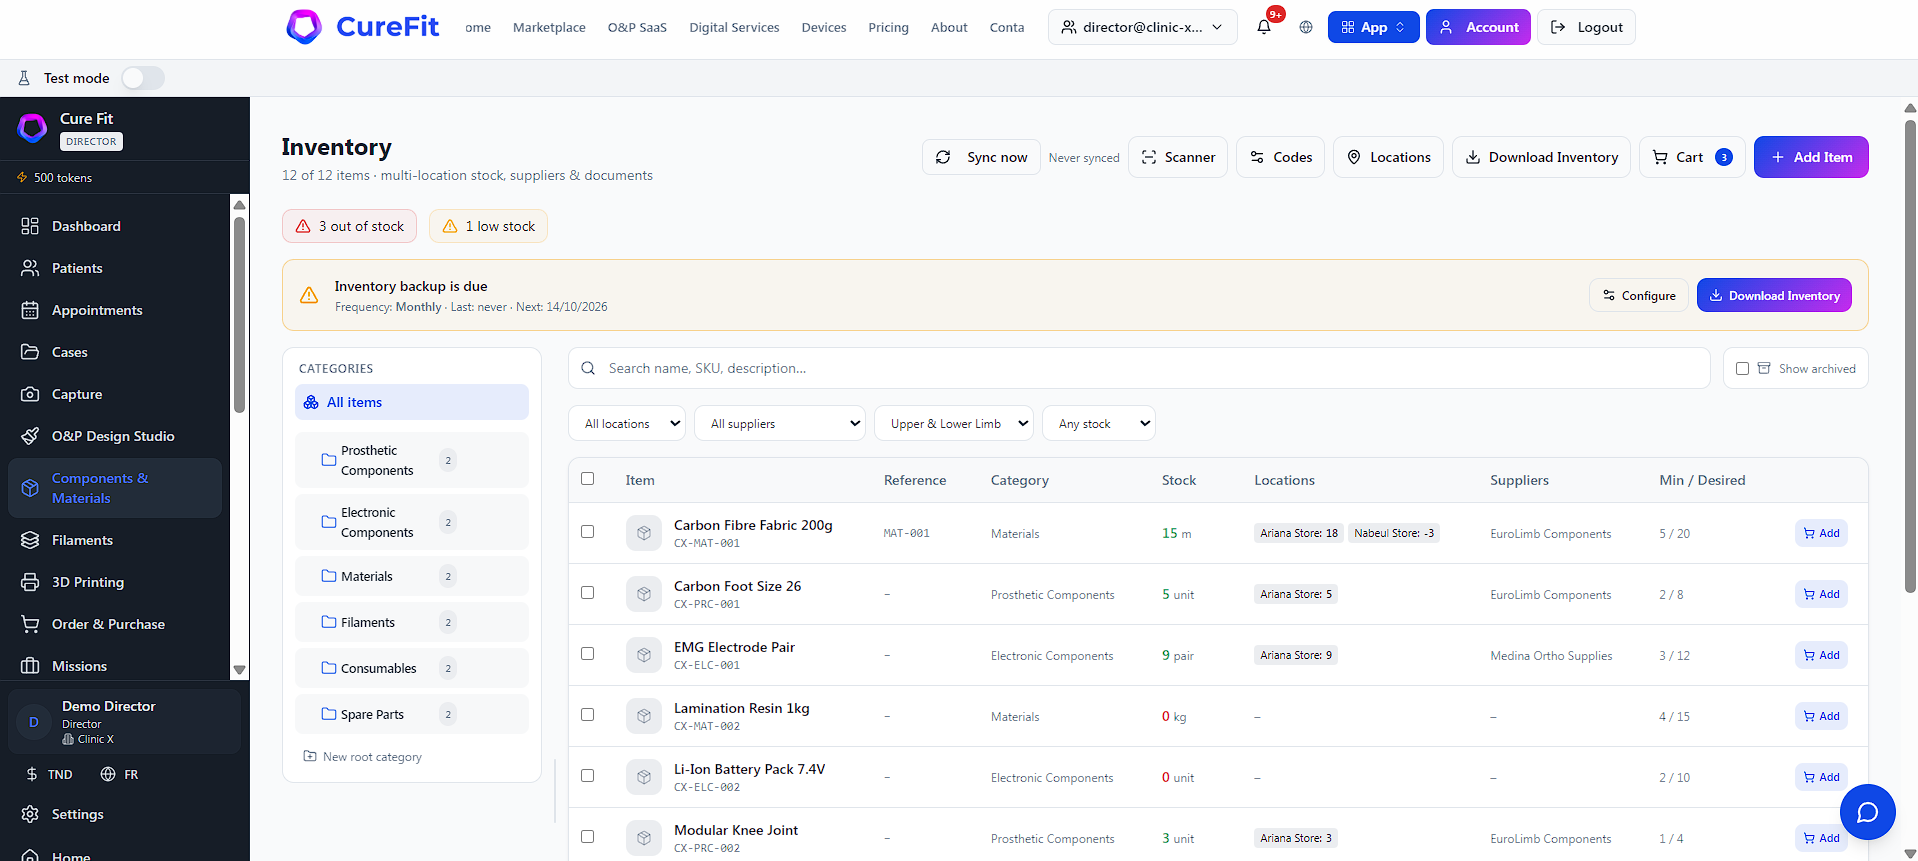Open the Any stock filter dropdown
The width and height of the screenshot is (1918, 861).
pos(1099,424)
